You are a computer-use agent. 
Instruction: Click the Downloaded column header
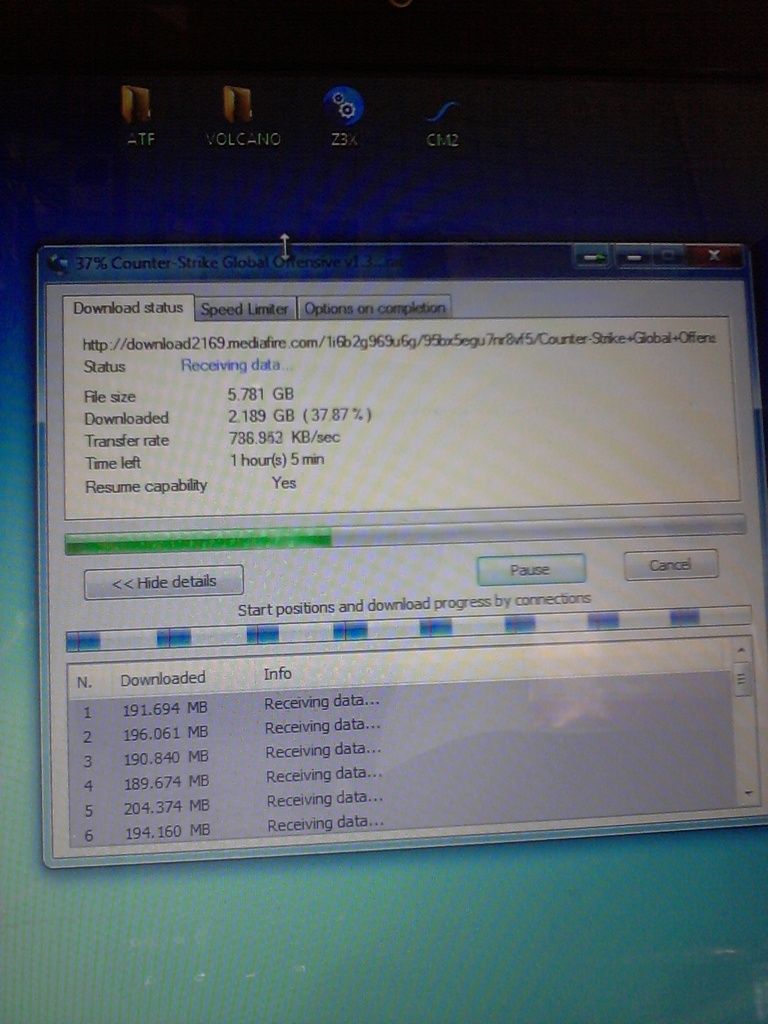tap(163, 679)
